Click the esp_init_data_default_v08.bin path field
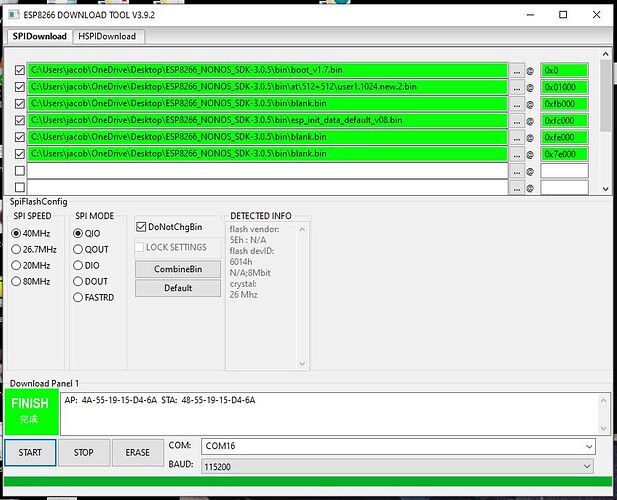Screen dimensions: 617x500 pyautogui.click(x=268, y=120)
